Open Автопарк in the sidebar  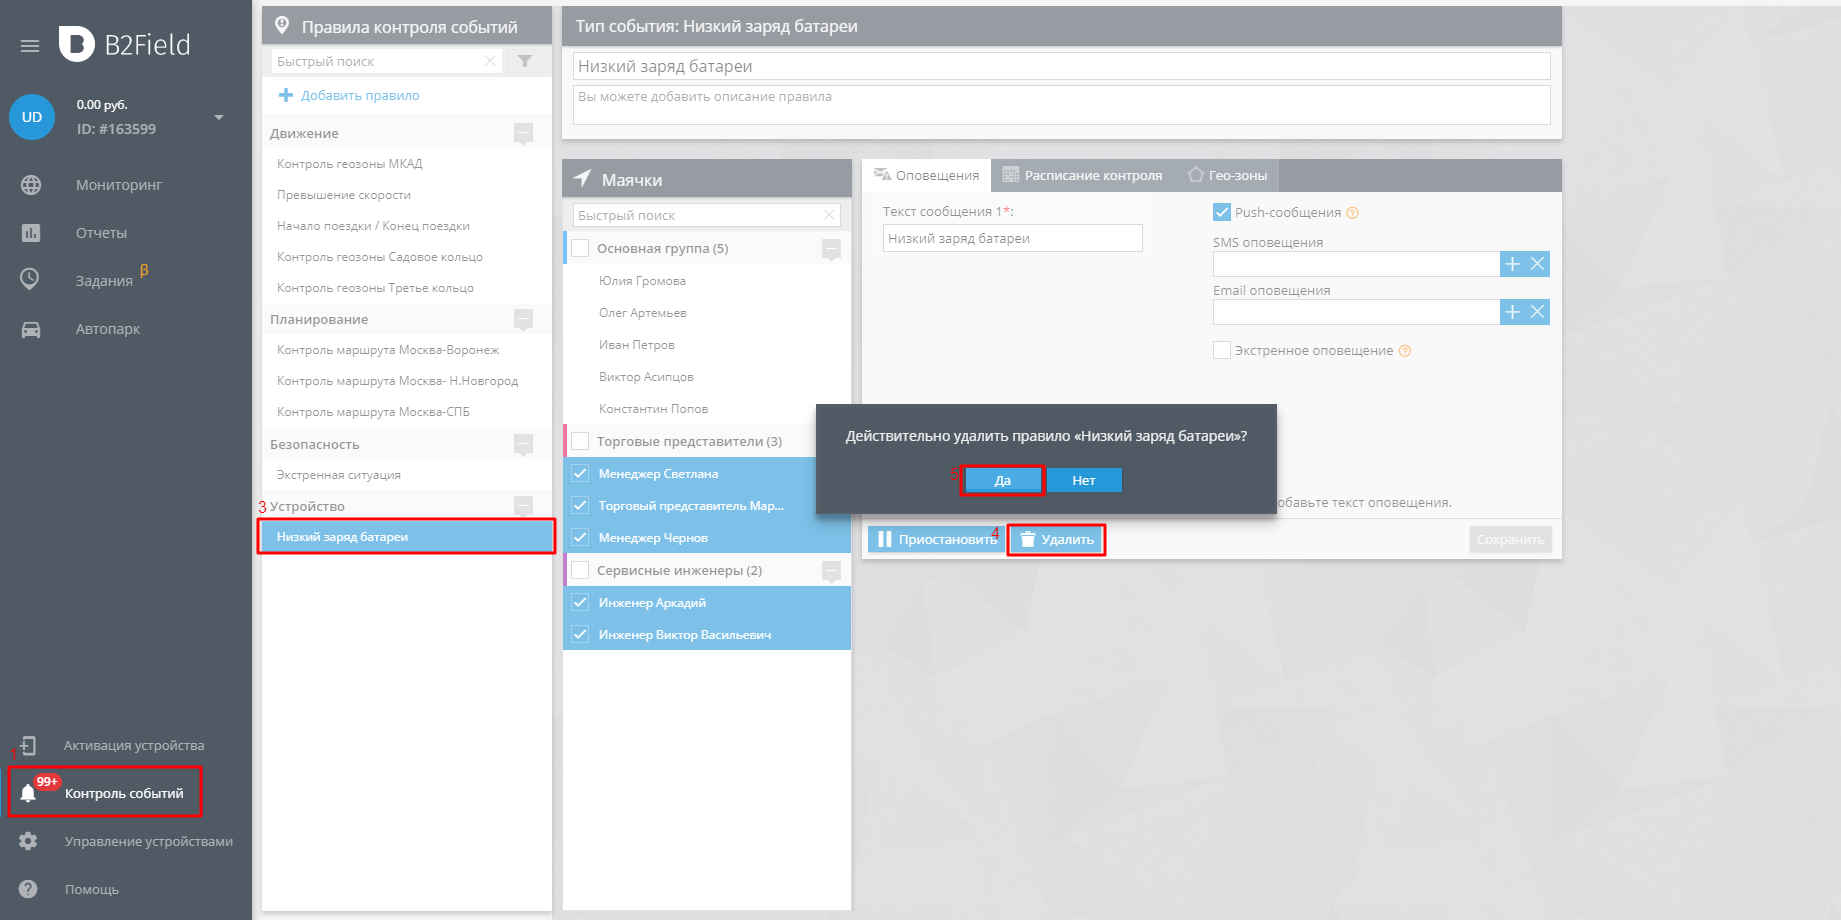108,329
